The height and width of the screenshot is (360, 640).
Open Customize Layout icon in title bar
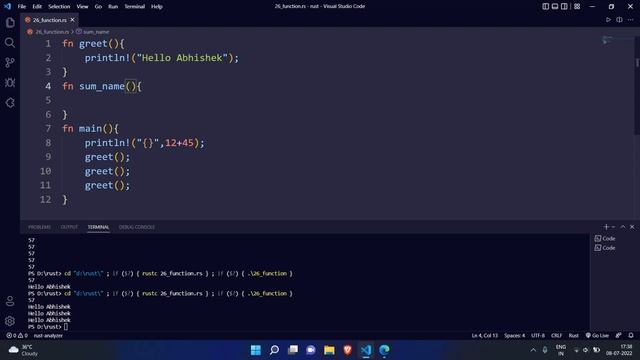click(x=577, y=6)
